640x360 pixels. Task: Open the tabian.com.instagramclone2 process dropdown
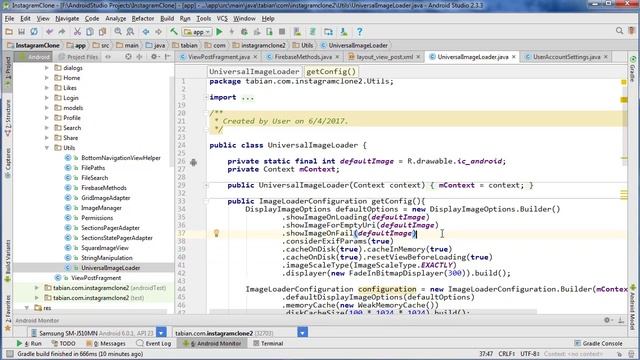click(302, 333)
